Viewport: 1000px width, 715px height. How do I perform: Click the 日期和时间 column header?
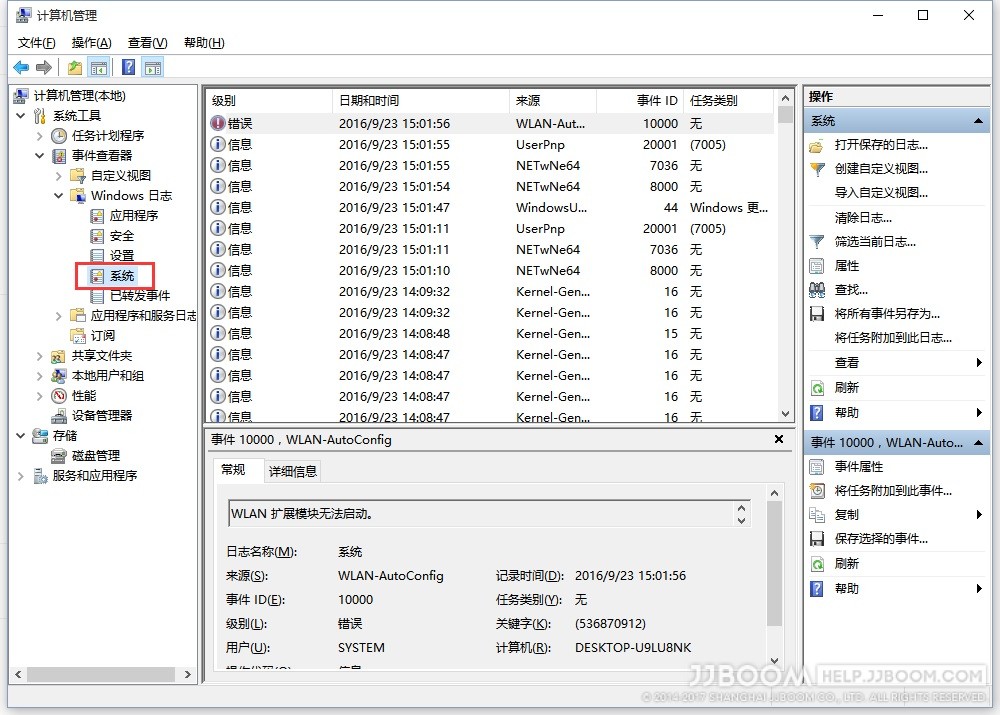click(369, 101)
